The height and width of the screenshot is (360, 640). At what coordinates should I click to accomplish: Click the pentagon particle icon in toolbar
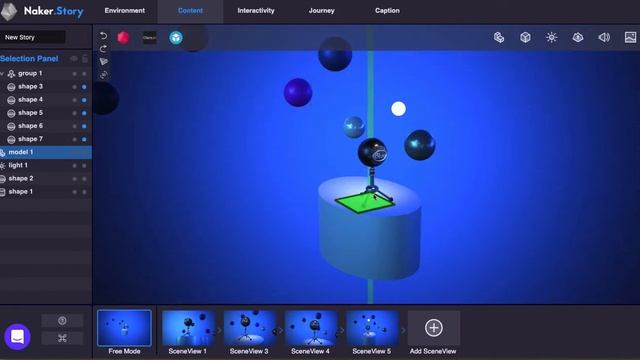(x=578, y=38)
